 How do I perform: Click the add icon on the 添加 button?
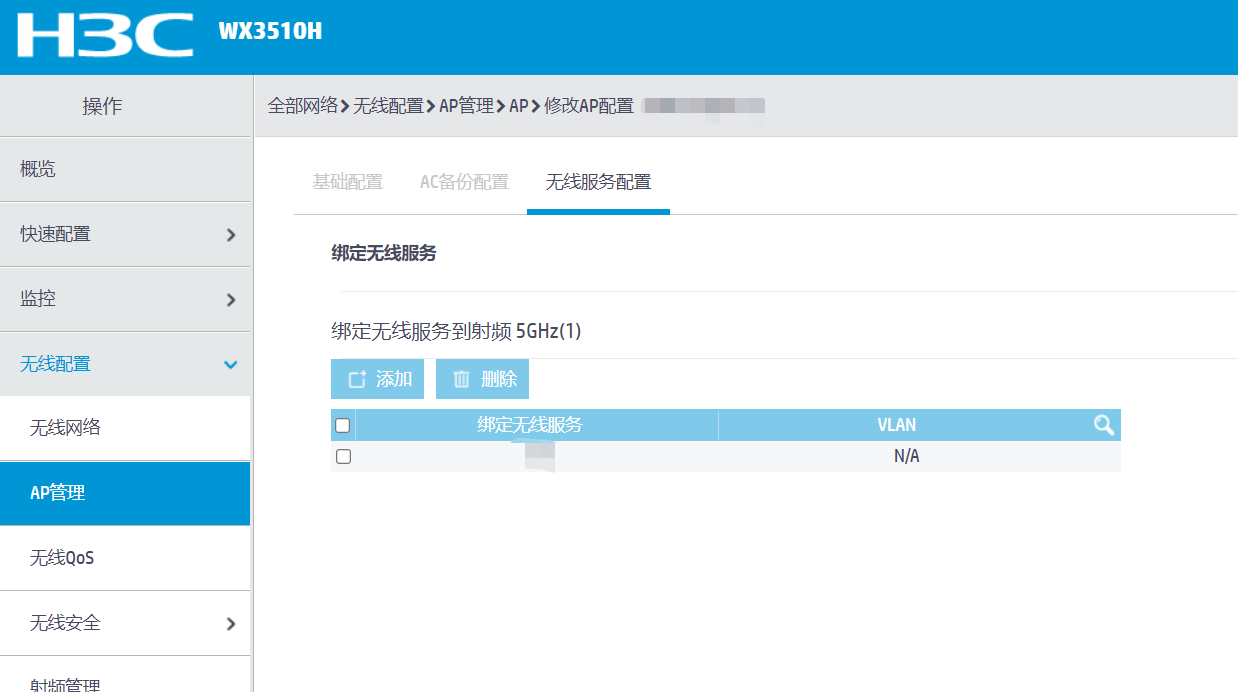[357, 378]
